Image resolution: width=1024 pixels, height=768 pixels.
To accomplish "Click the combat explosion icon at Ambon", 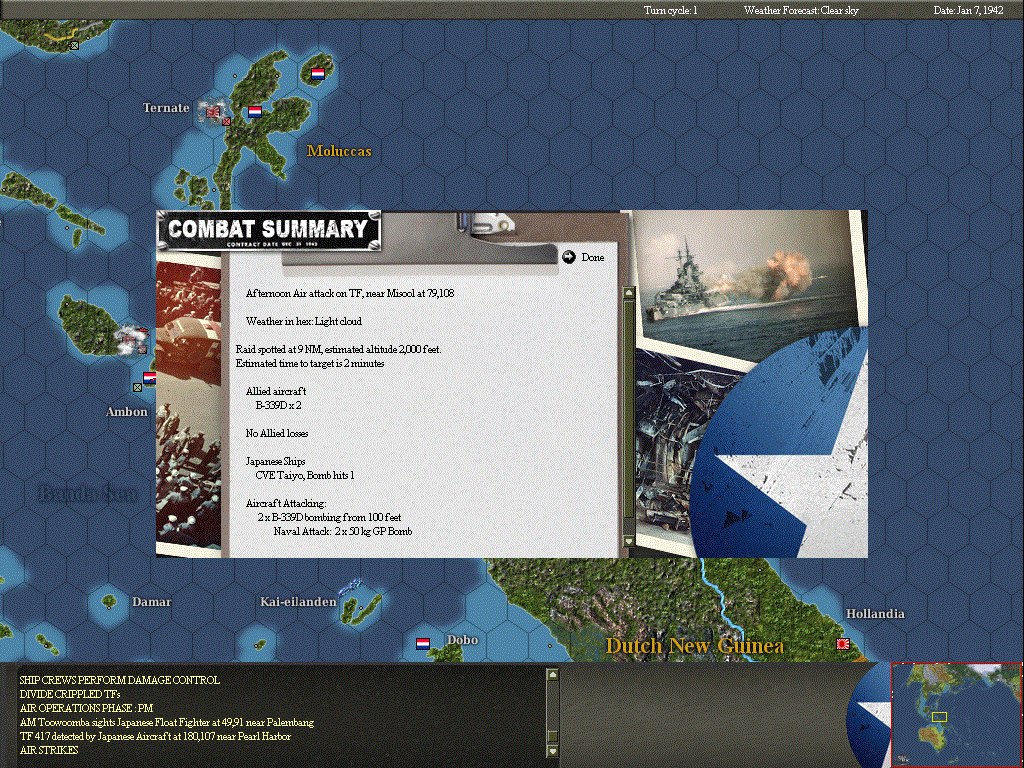I will (132, 340).
